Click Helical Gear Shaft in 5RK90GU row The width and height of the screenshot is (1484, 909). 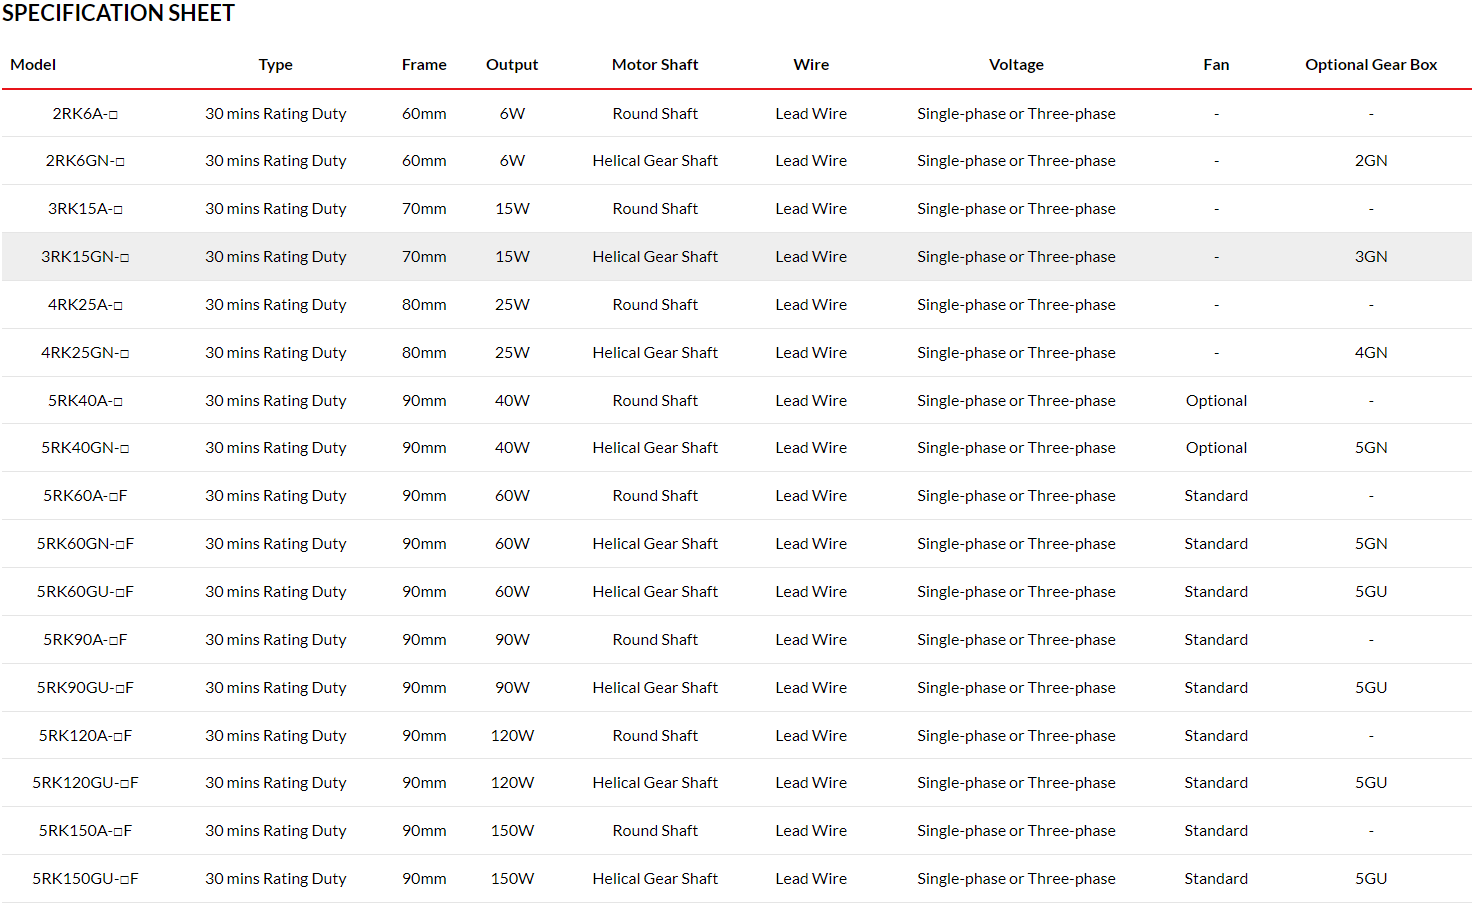pos(655,688)
